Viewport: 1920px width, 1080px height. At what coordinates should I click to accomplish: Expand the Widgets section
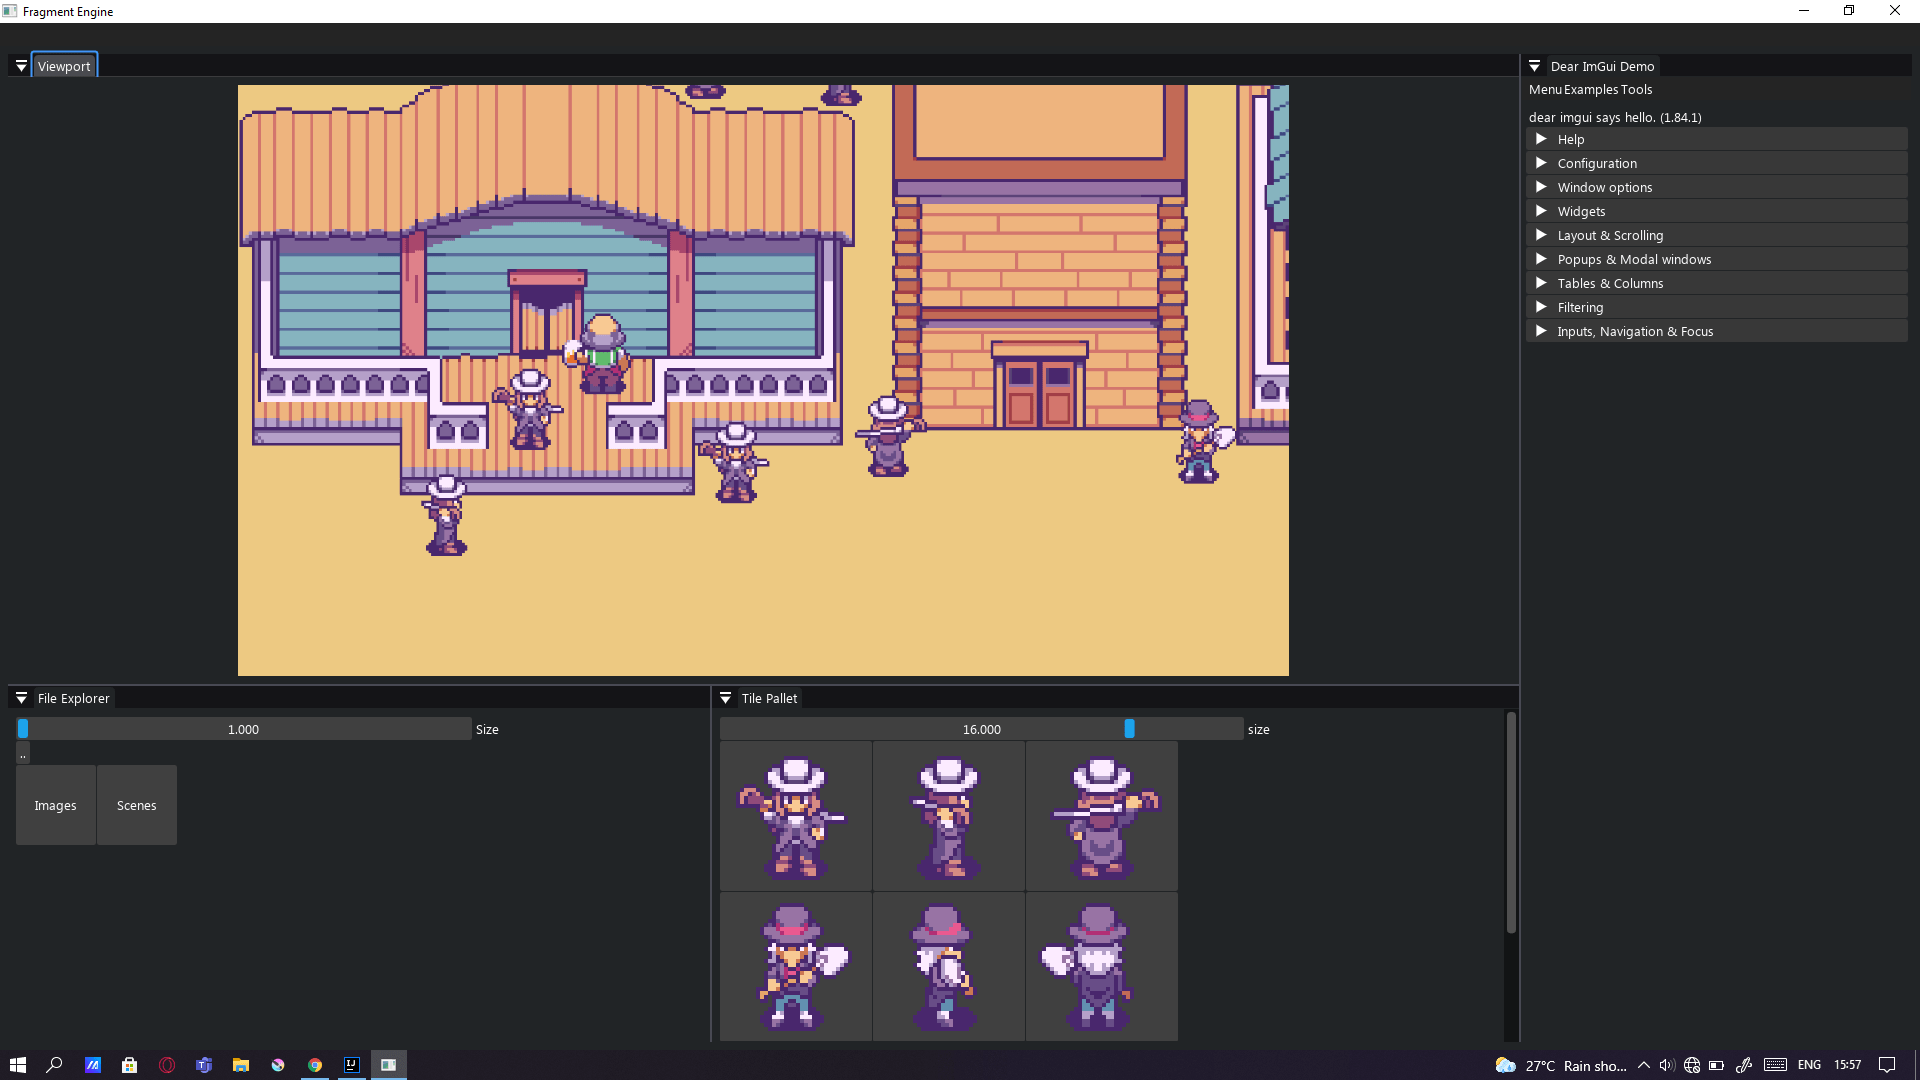1582,211
